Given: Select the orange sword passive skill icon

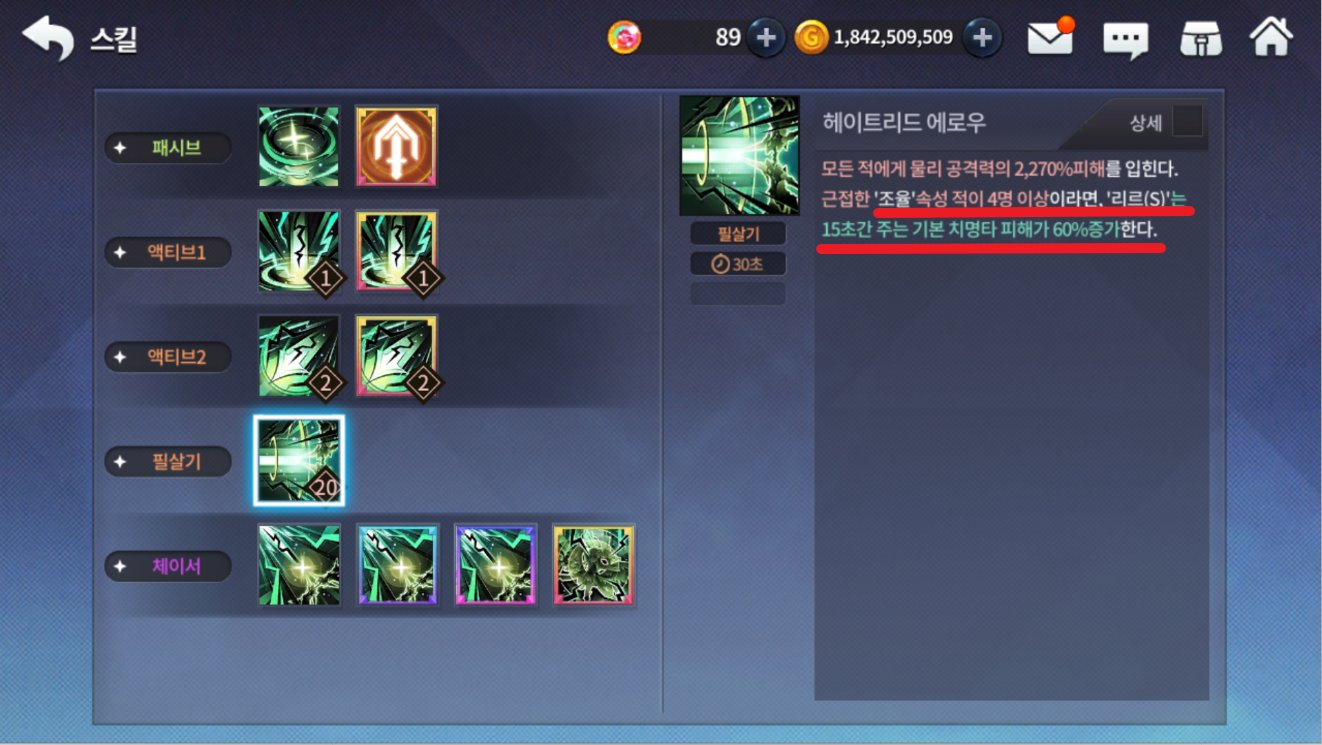Looking at the screenshot, I should pyautogui.click(x=397, y=147).
